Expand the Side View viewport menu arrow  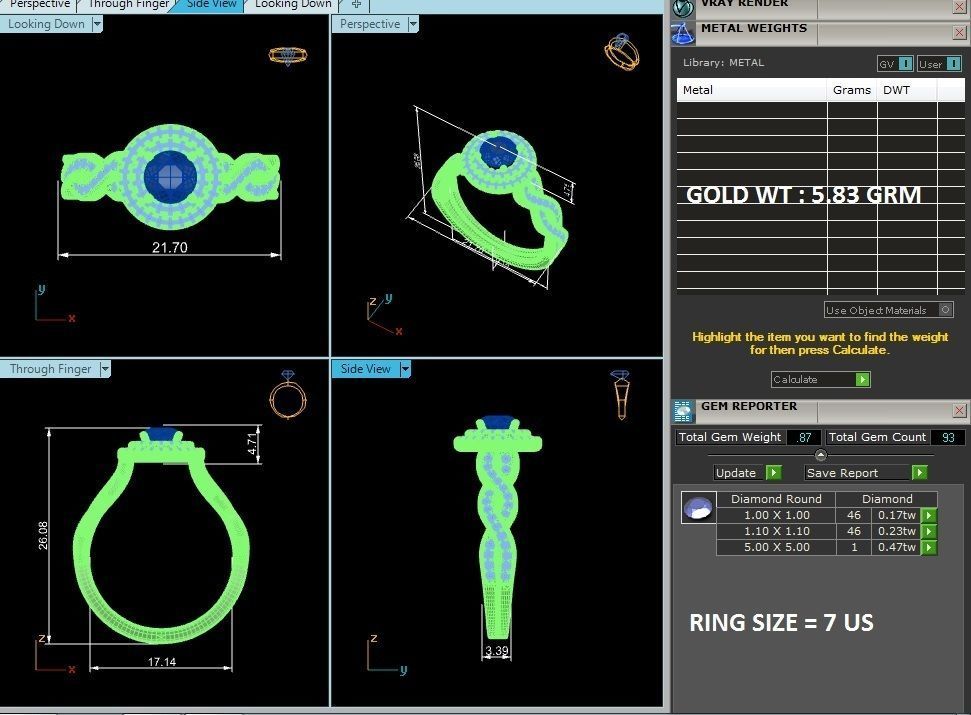[405, 369]
